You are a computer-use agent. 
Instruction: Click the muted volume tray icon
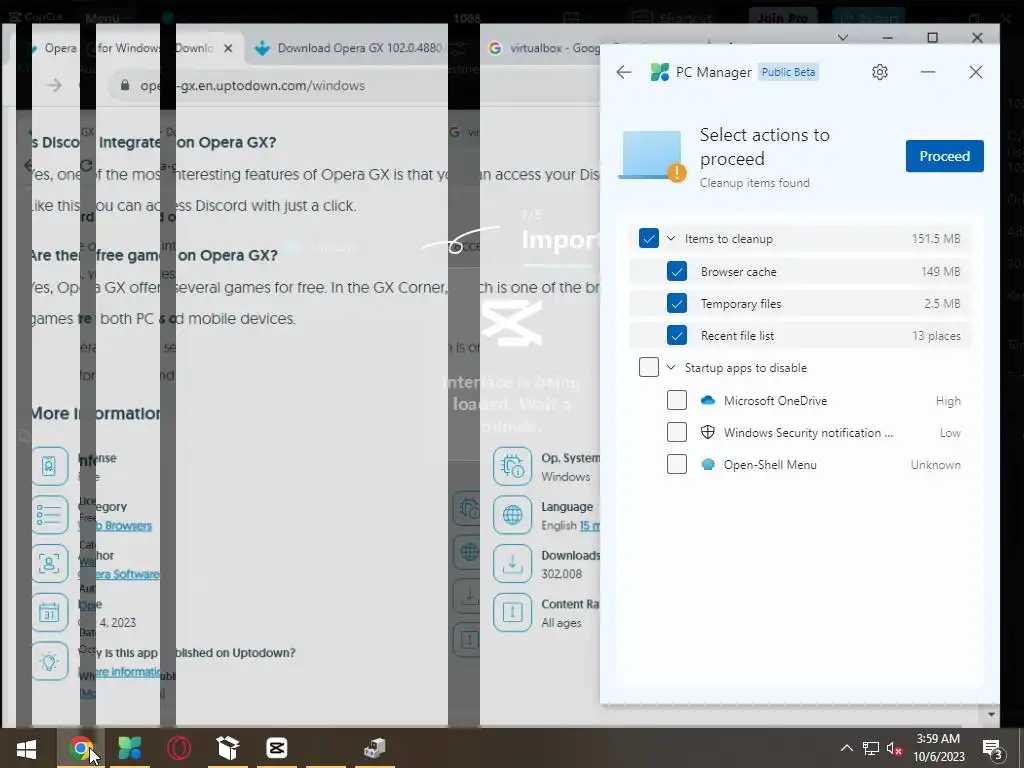(x=894, y=748)
